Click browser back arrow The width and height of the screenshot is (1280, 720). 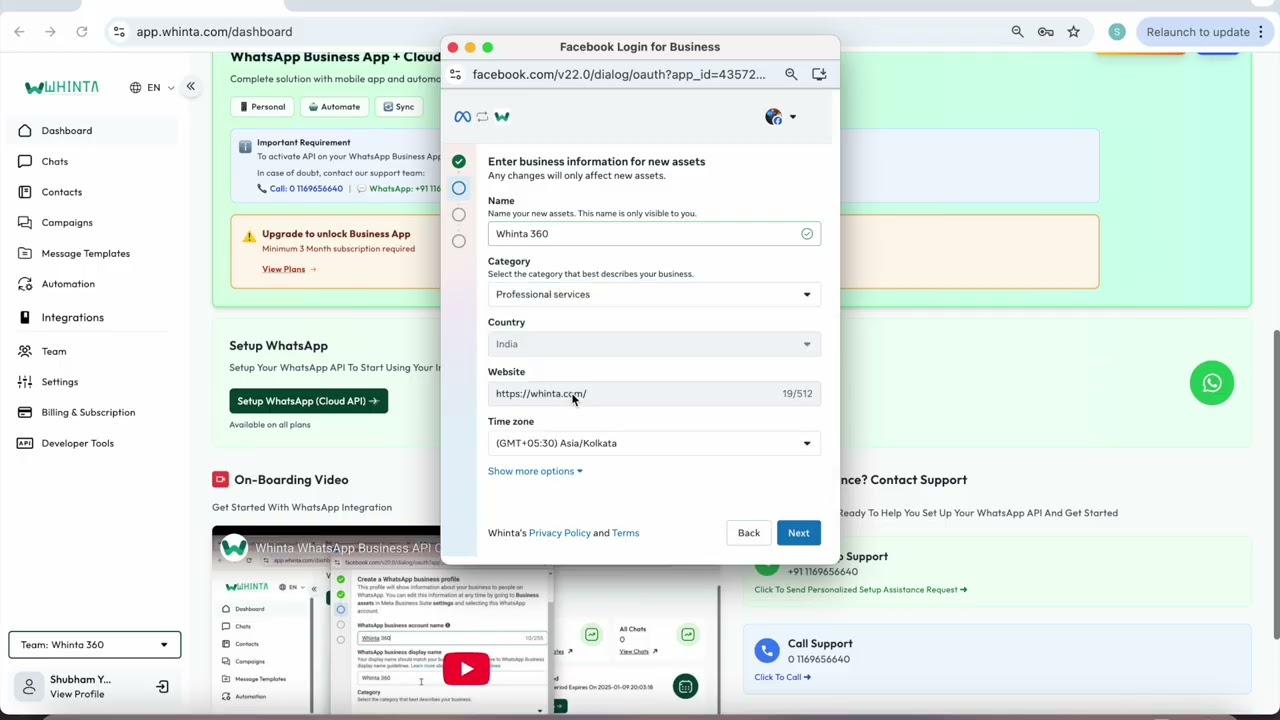tap(19, 32)
